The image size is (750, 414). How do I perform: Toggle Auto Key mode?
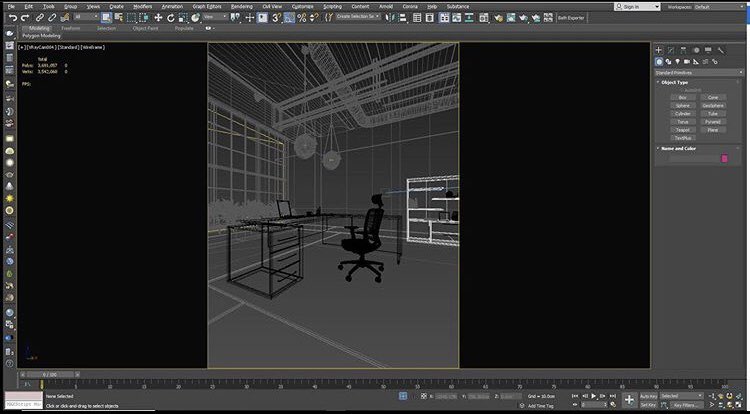click(648, 396)
